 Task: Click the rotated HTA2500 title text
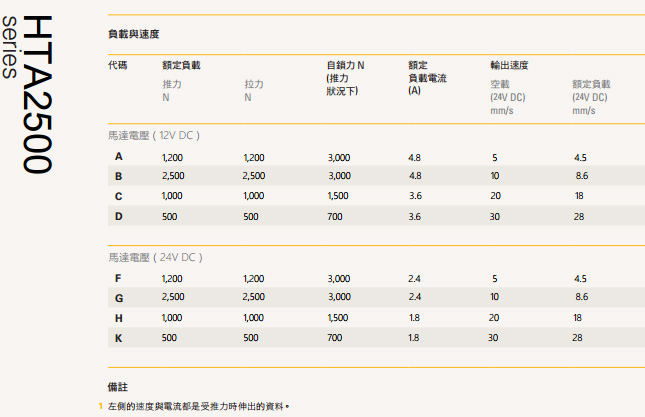coord(37,95)
